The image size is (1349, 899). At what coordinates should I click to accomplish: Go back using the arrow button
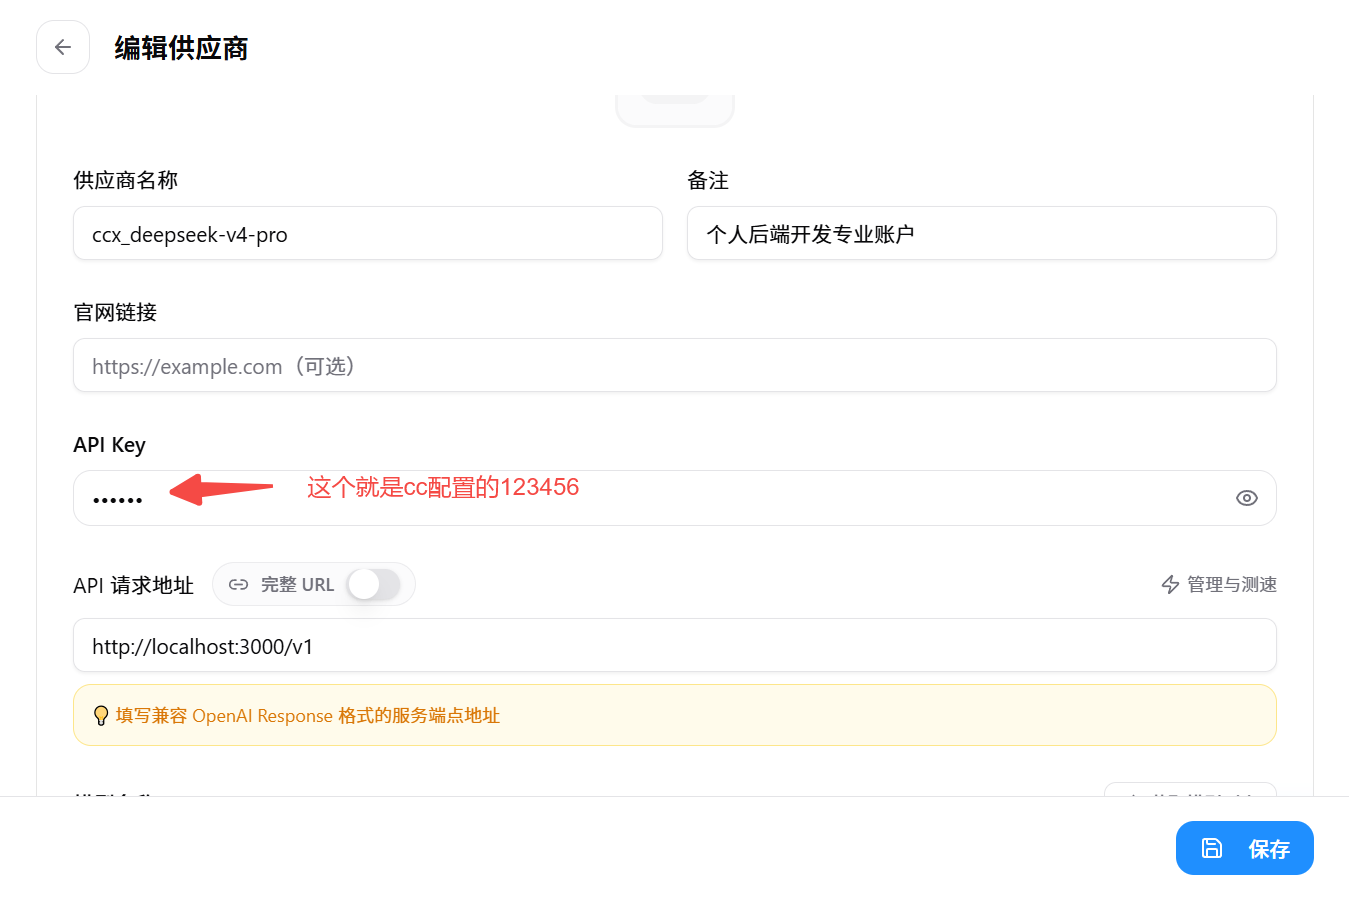click(x=63, y=47)
